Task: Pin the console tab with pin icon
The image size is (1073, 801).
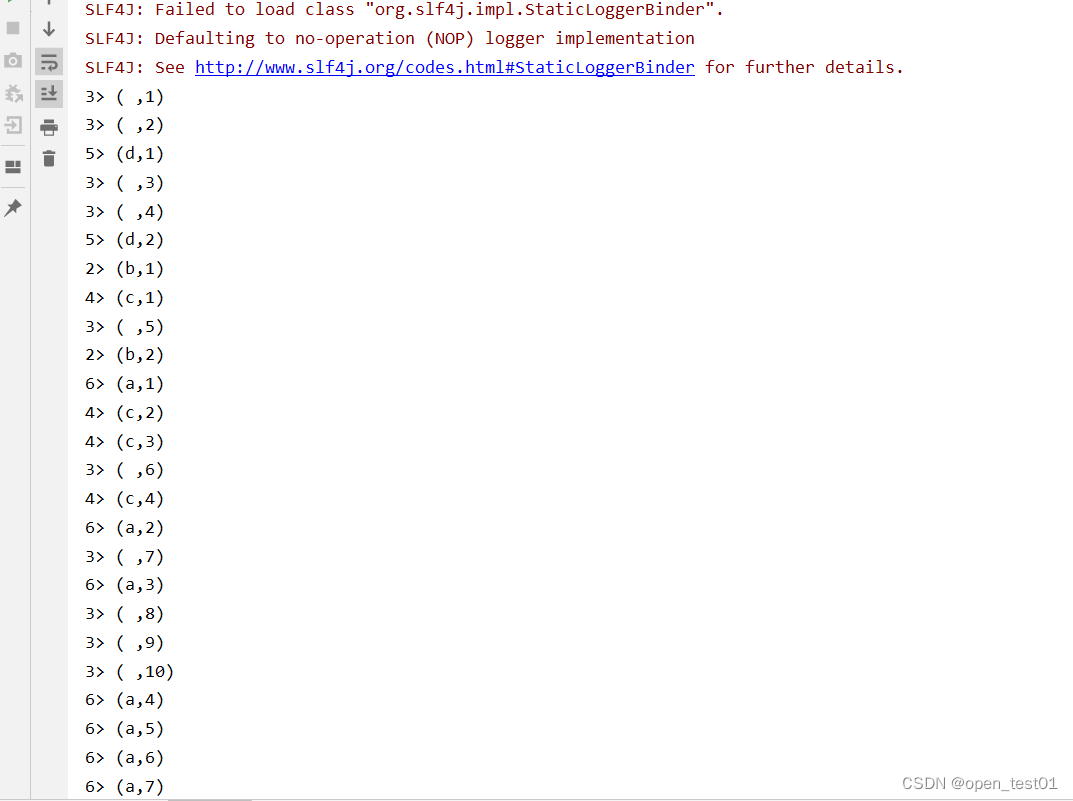Action: click(13, 207)
